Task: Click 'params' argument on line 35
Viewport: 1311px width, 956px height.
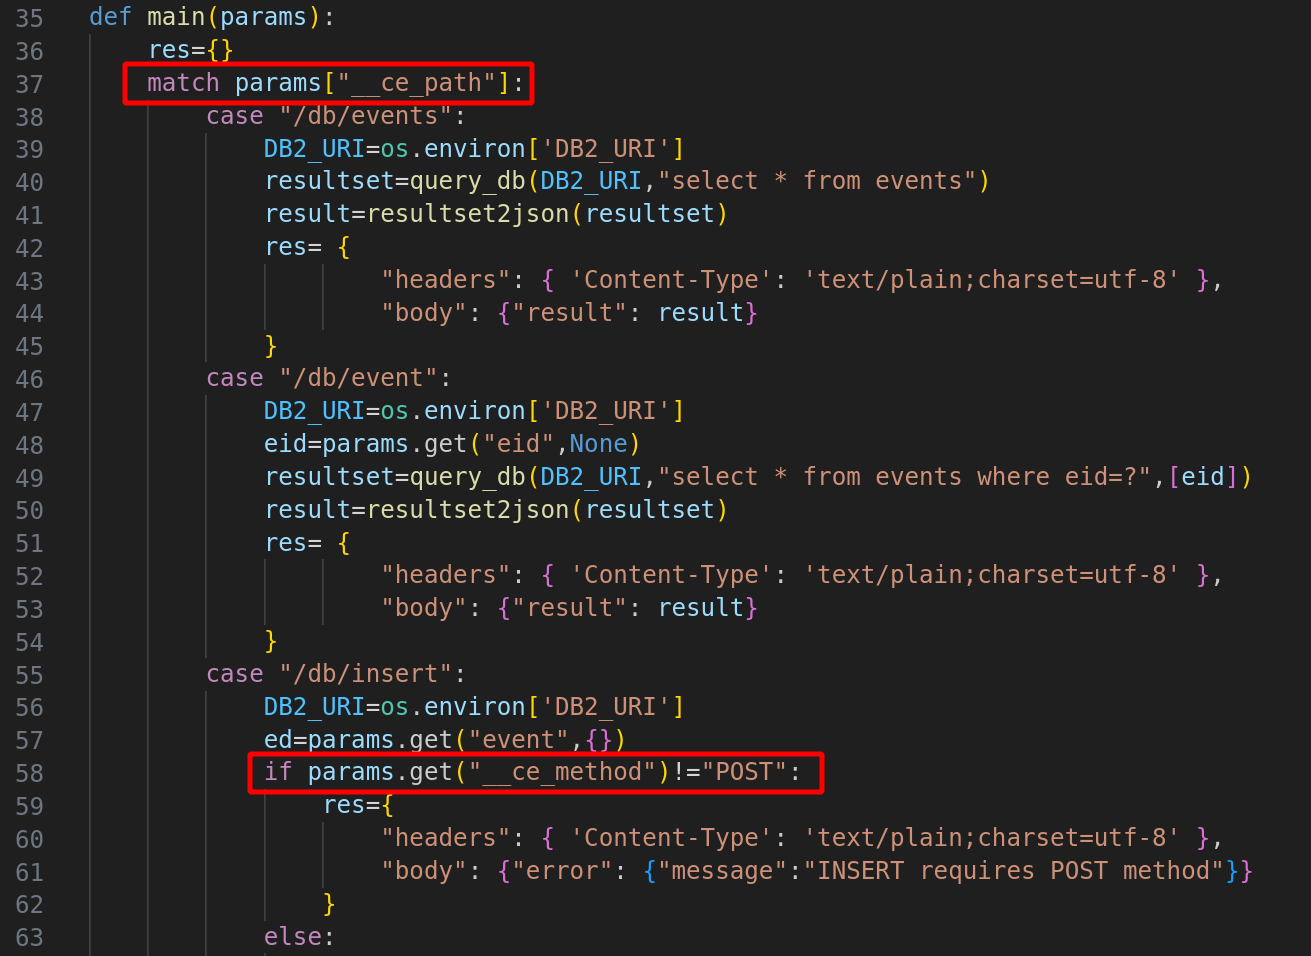Action: tap(263, 17)
